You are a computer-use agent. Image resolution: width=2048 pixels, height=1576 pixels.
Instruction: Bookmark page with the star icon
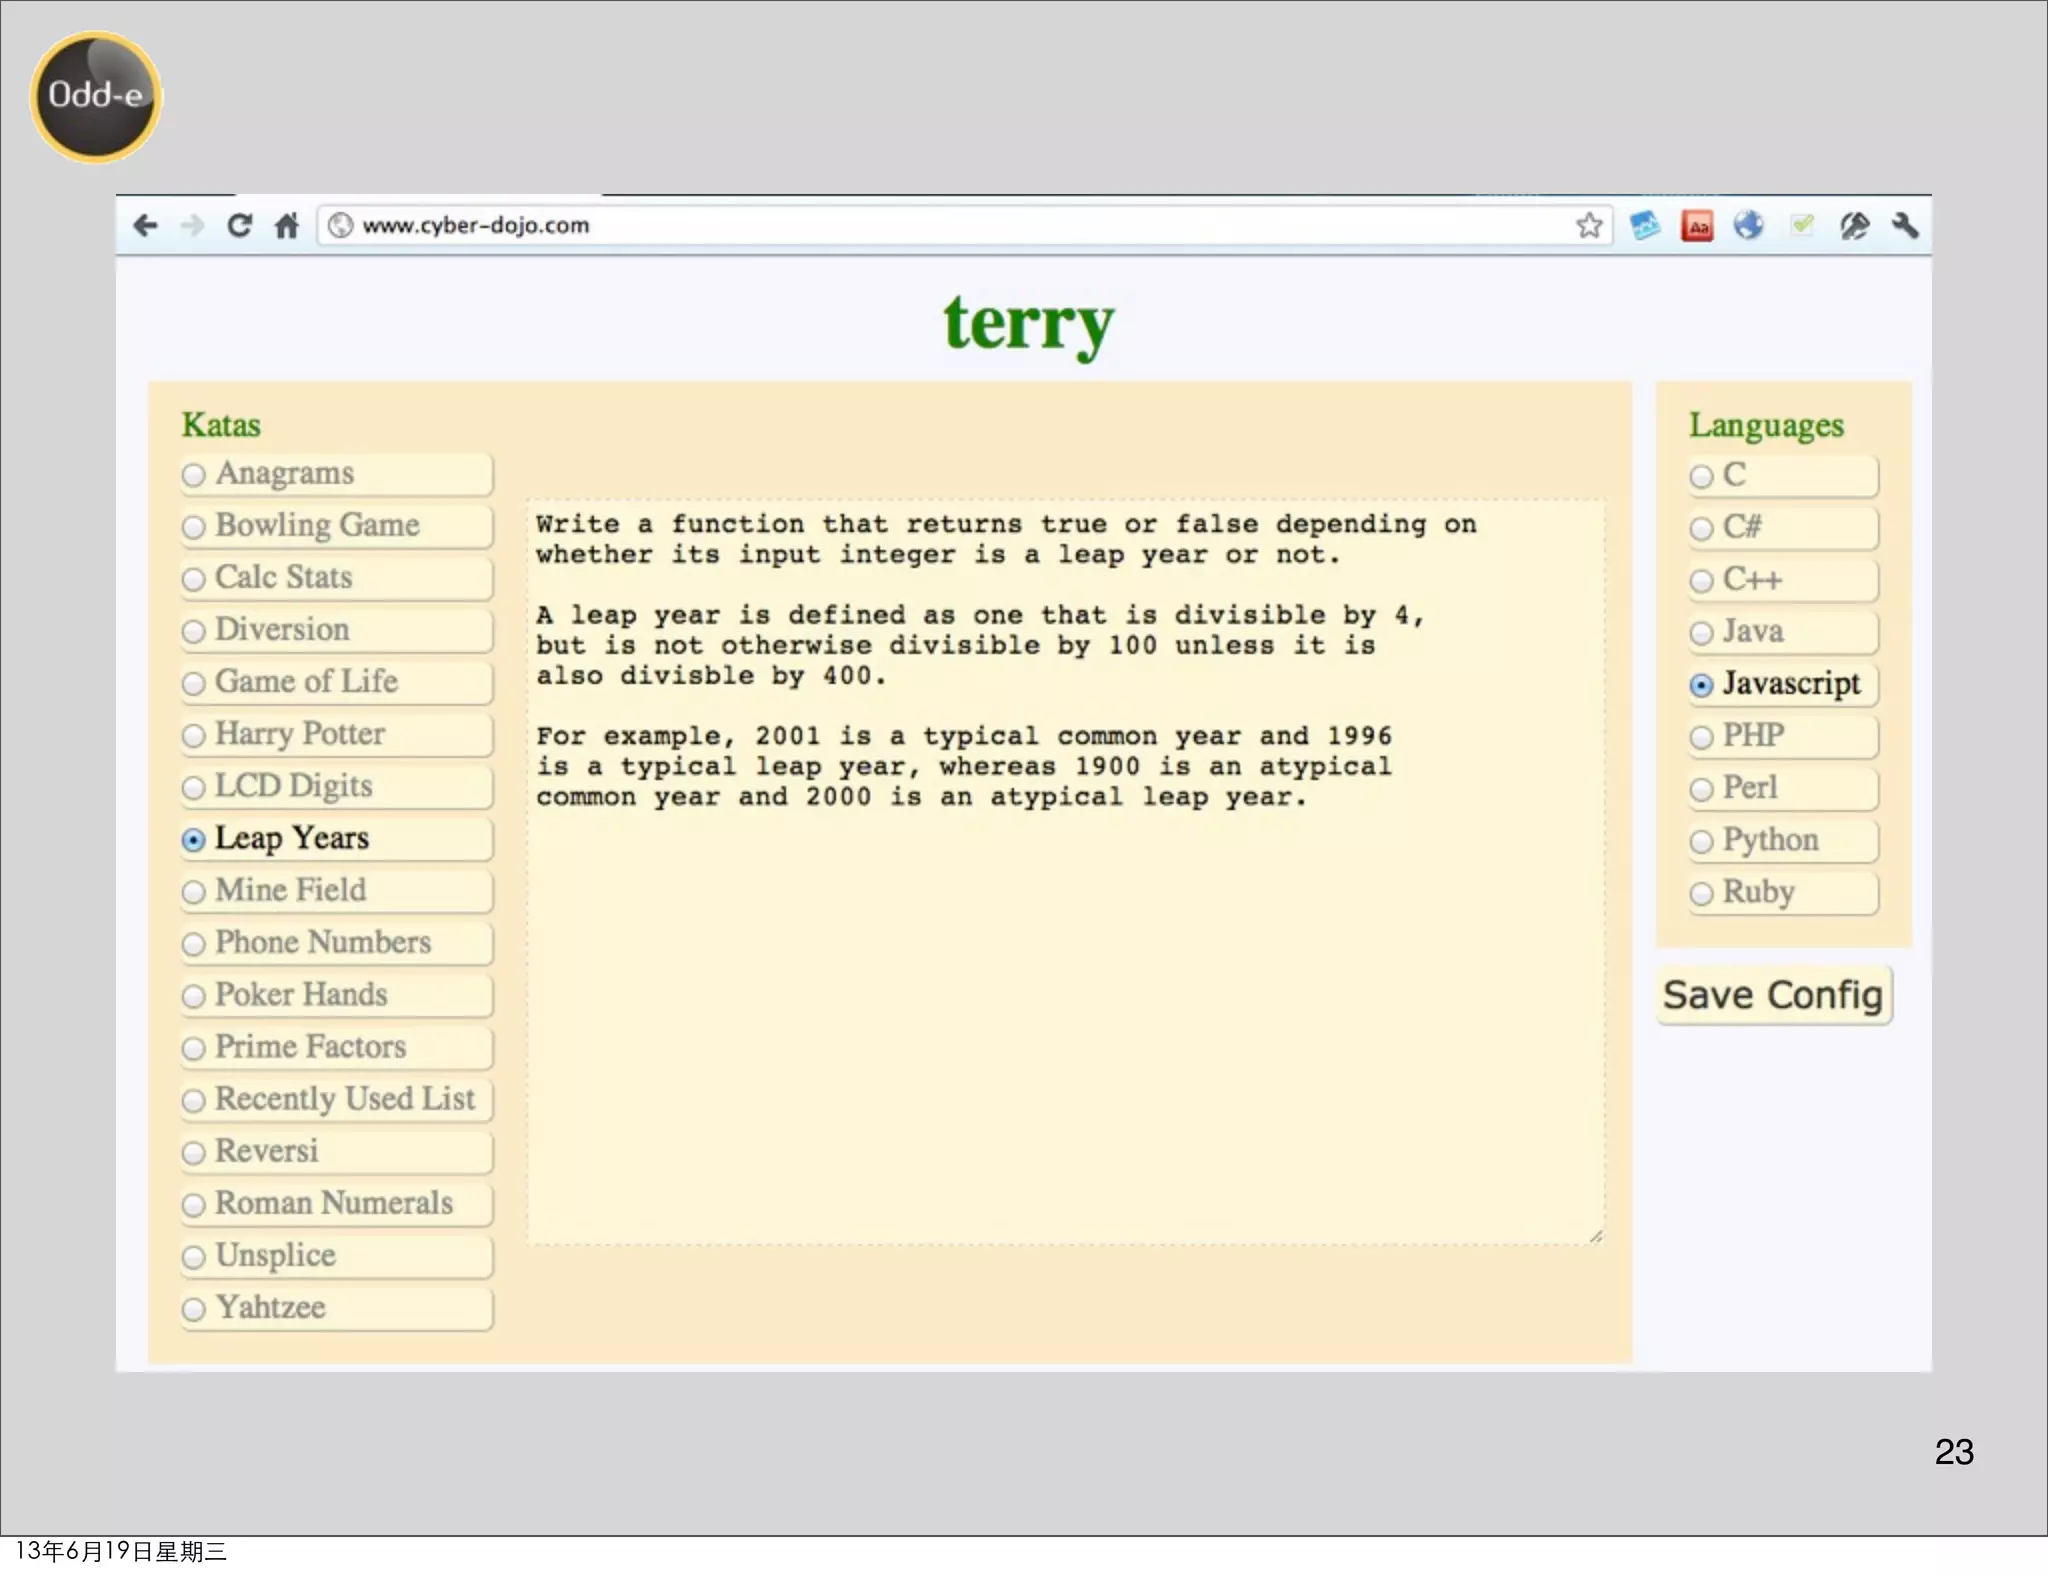pos(1589,225)
